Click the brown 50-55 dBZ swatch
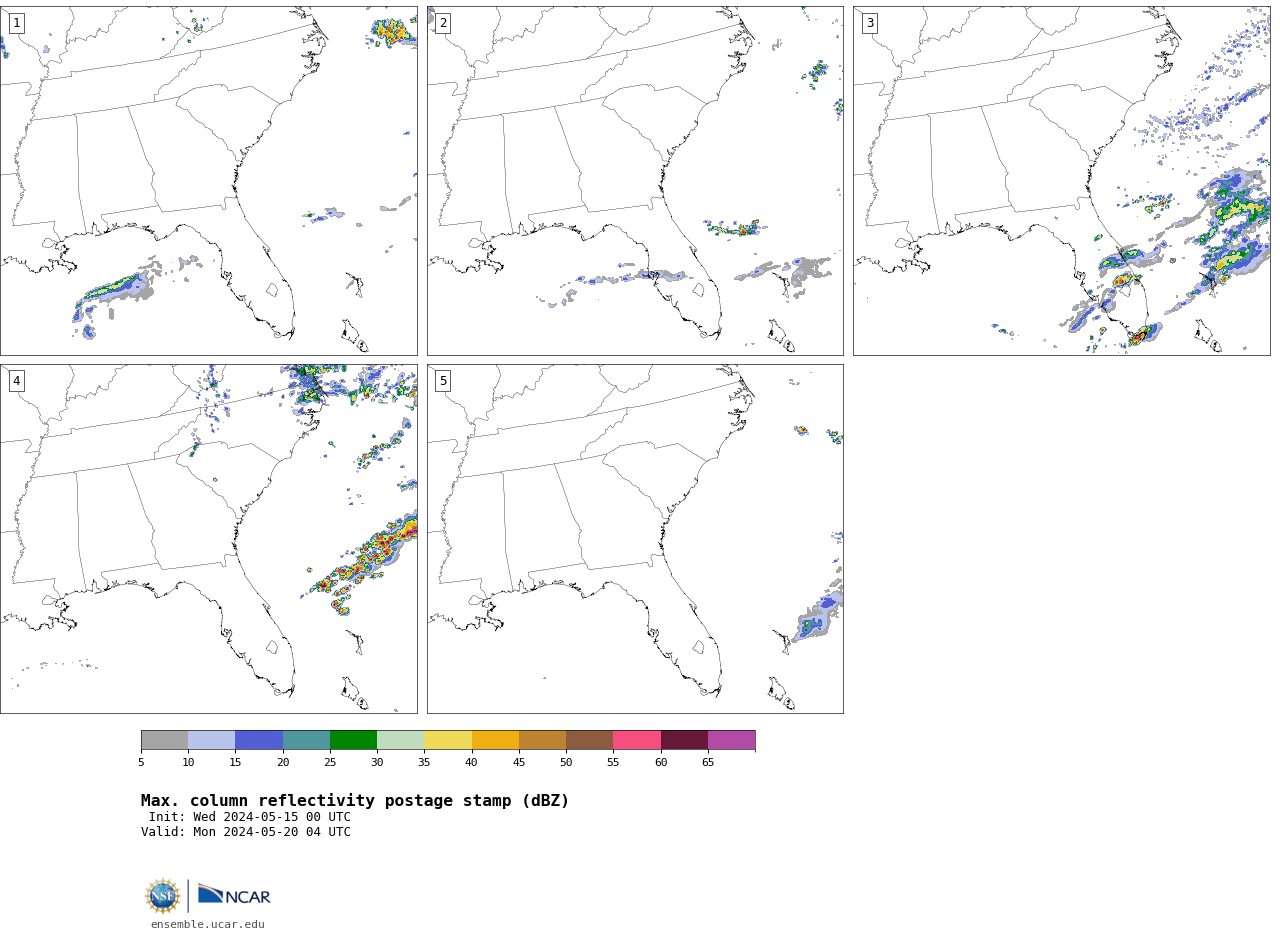Image resolution: width=1280 pixels, height=936 pixels. click(589, 740)
